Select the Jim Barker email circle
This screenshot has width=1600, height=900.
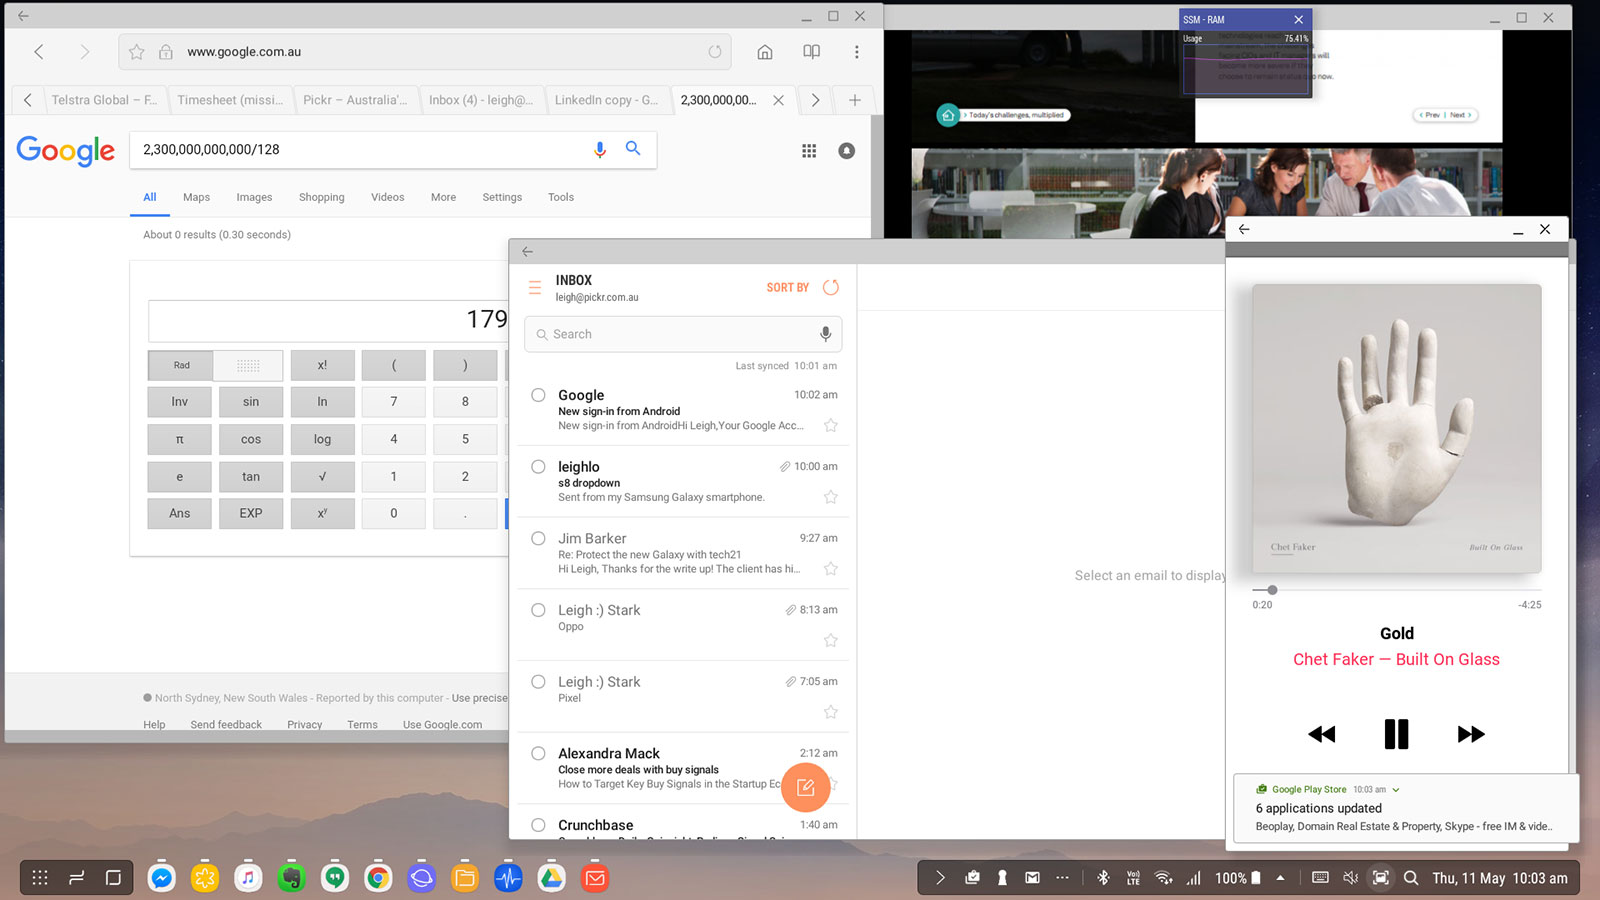pos(538,538)
